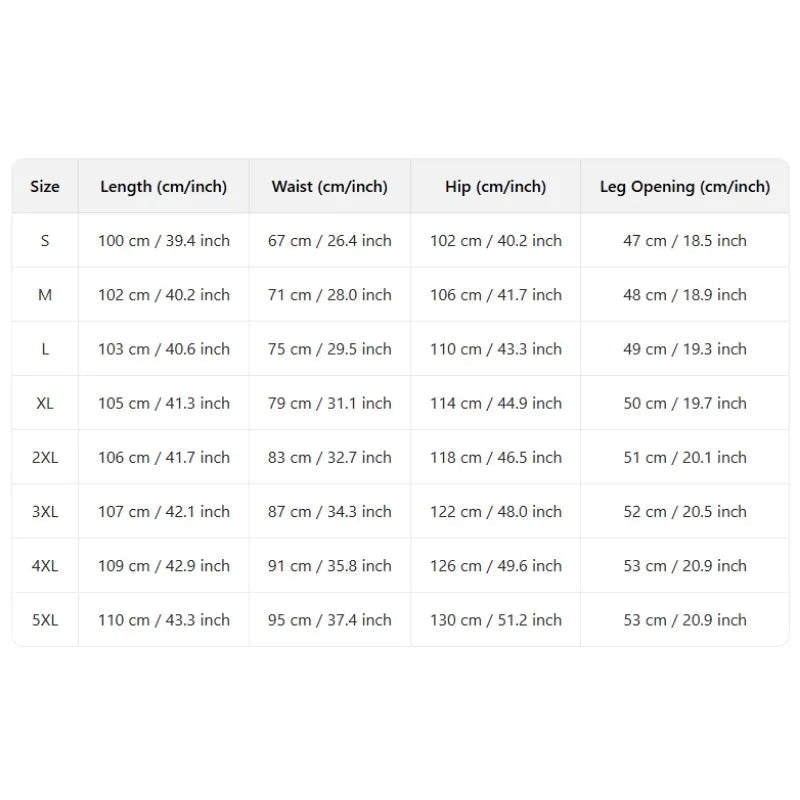Select the 3XL size row label

(45, 512)
